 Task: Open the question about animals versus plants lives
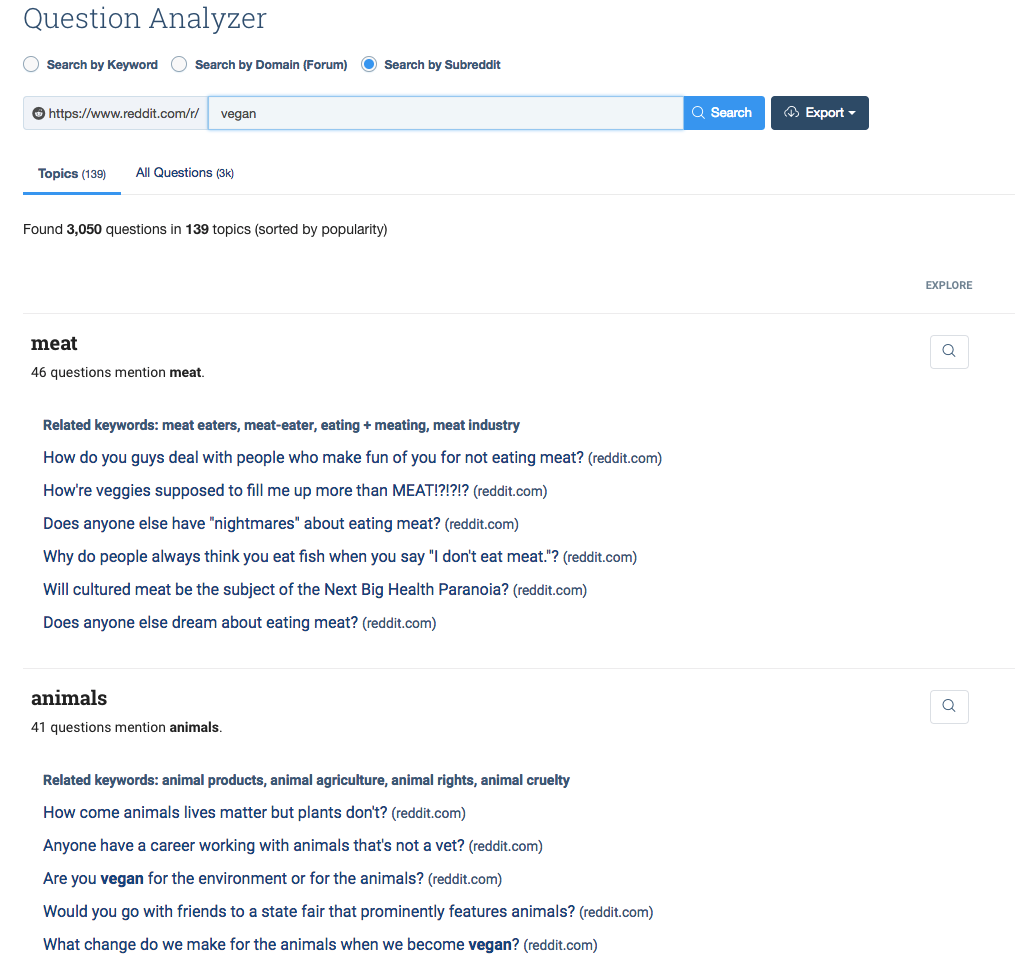click(x=214, y=813)
